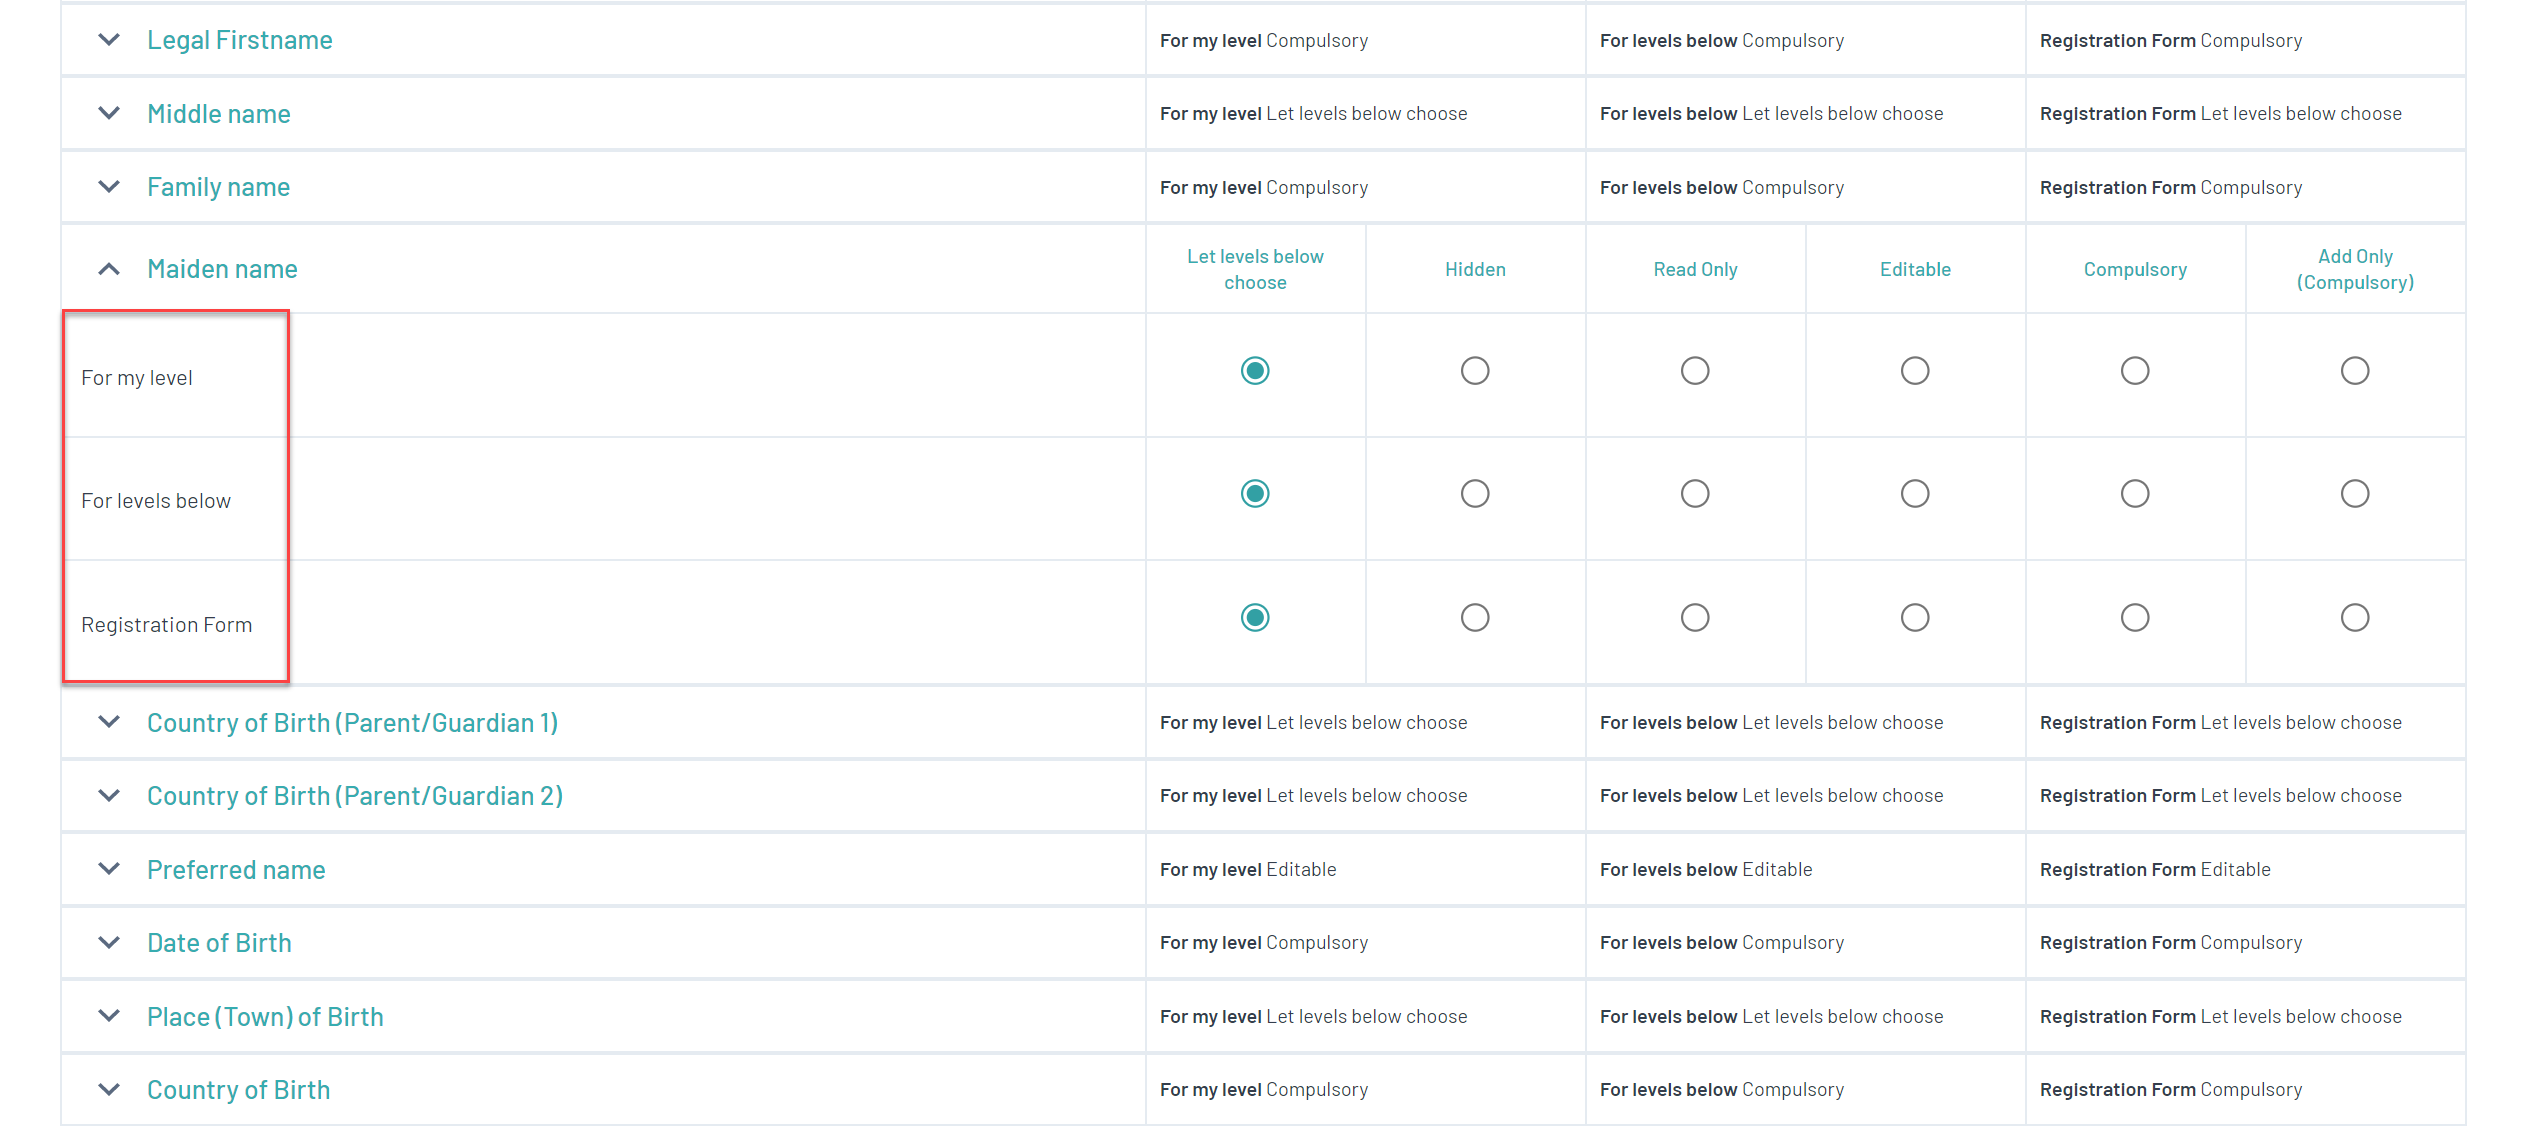
Task: Select Hidden for my level
Action: pyautogui.click(x=1475, y=371)
